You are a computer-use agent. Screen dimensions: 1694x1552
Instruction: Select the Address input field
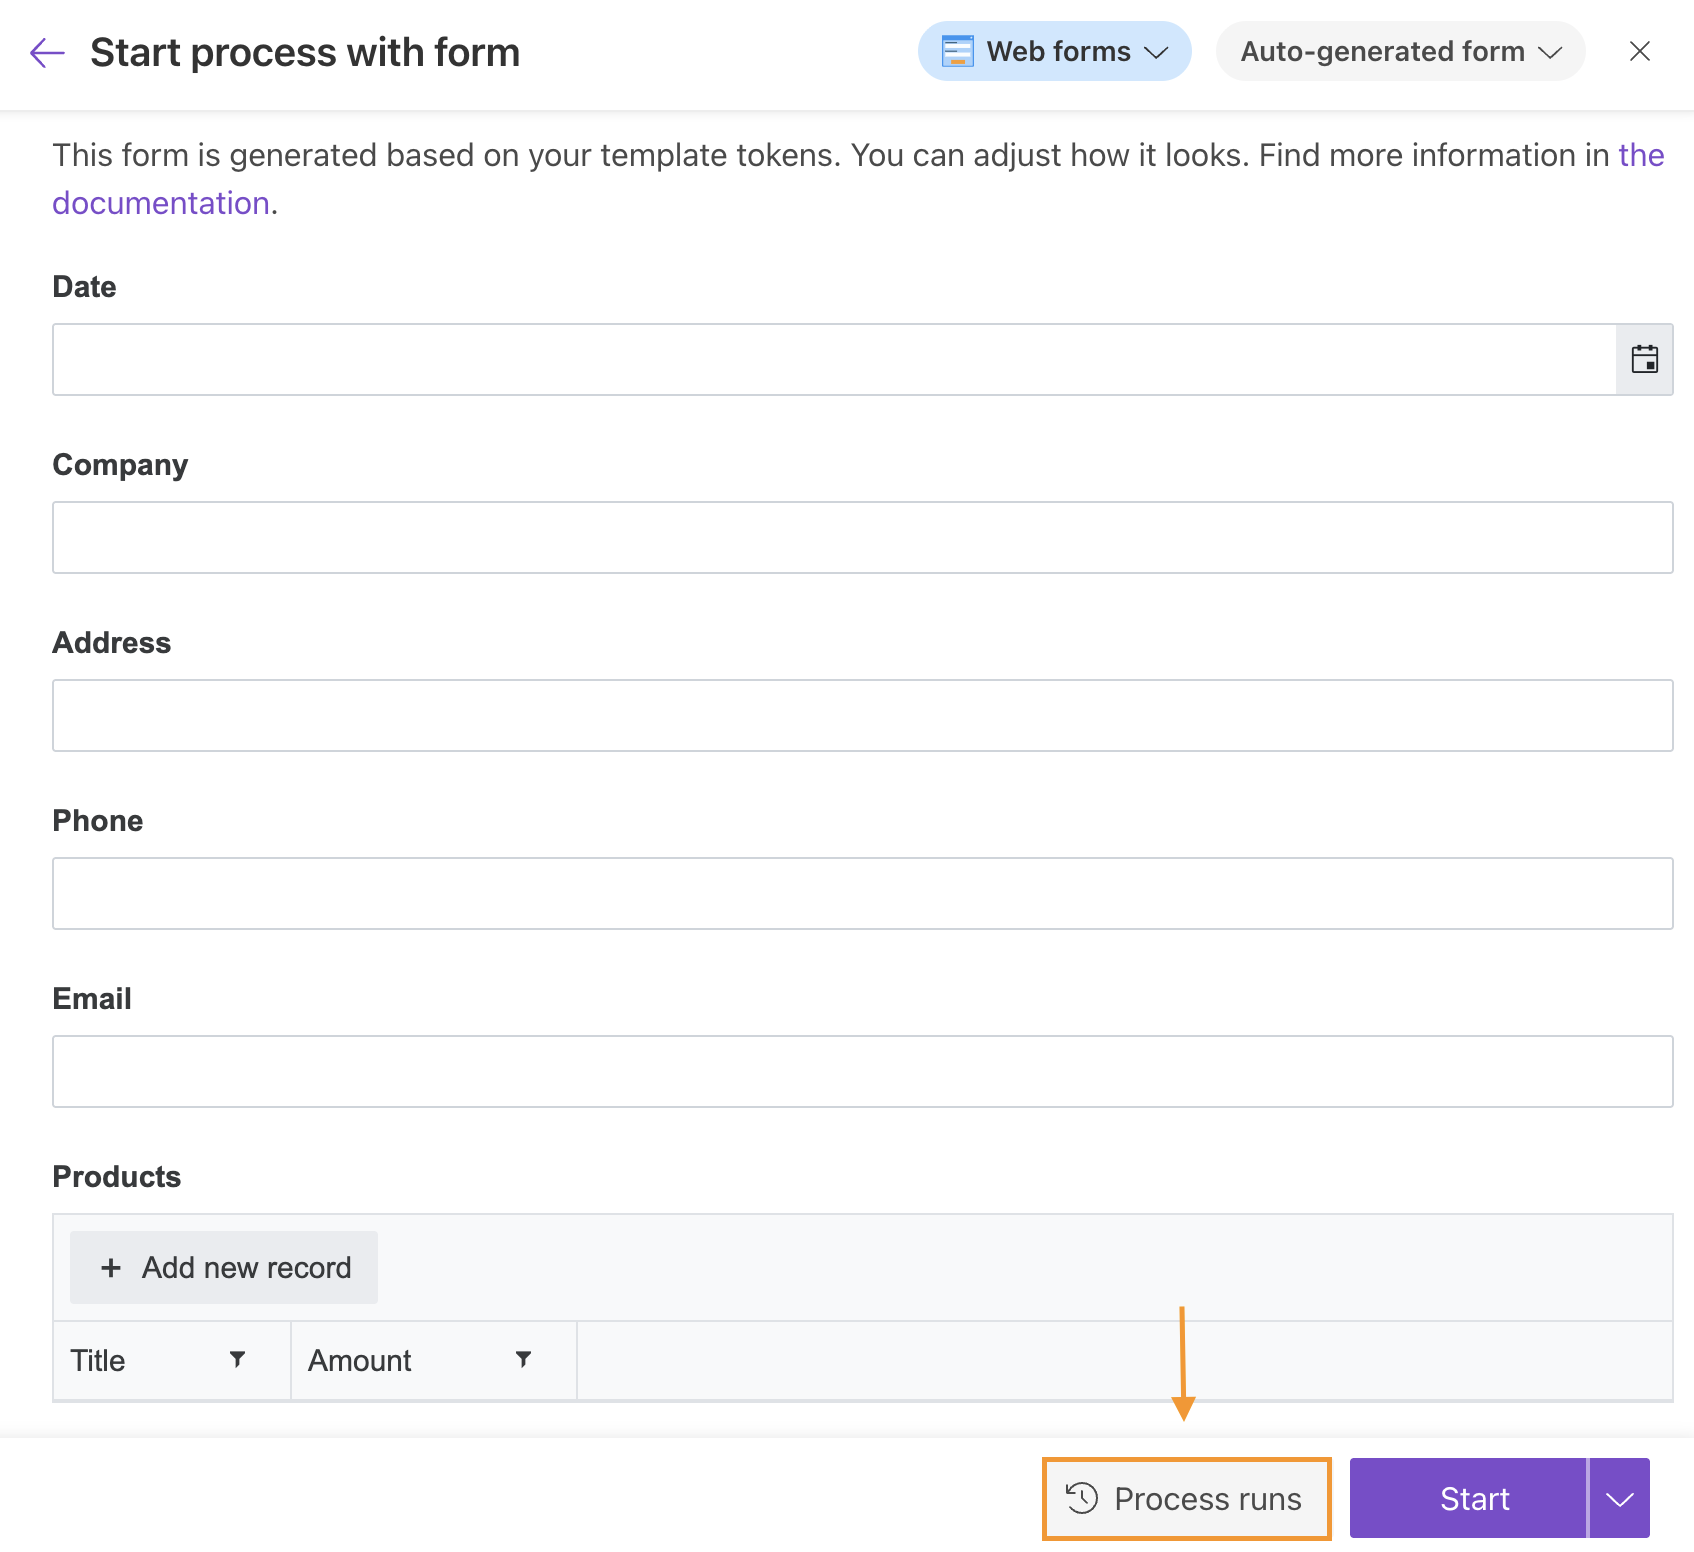[862, 715]
